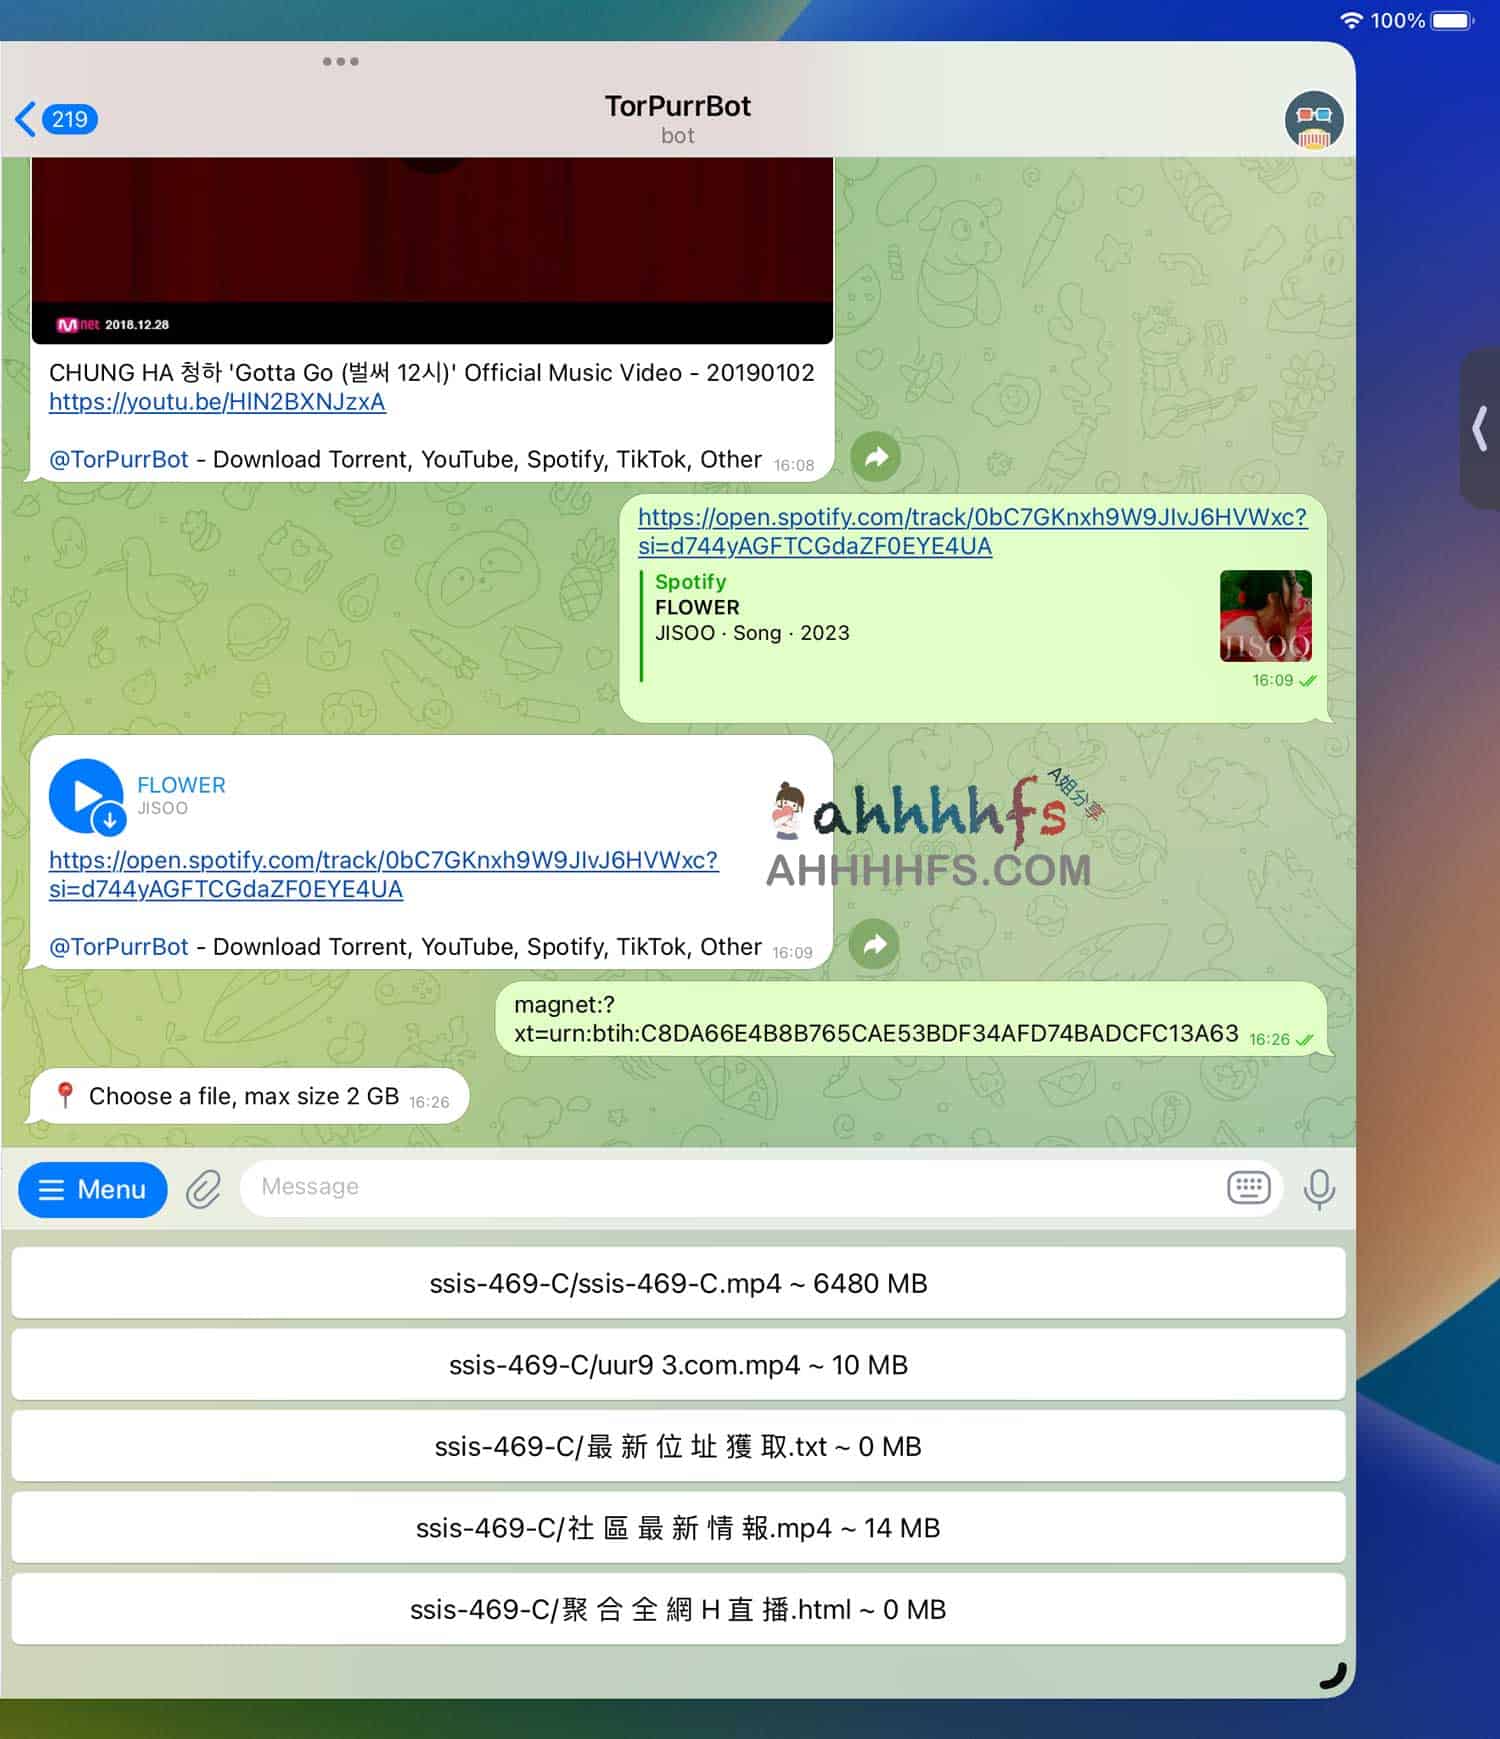Select the 聚合全網H直播.html file option
Screen dimensions: 1500x1739
(x=678, y=1609)
